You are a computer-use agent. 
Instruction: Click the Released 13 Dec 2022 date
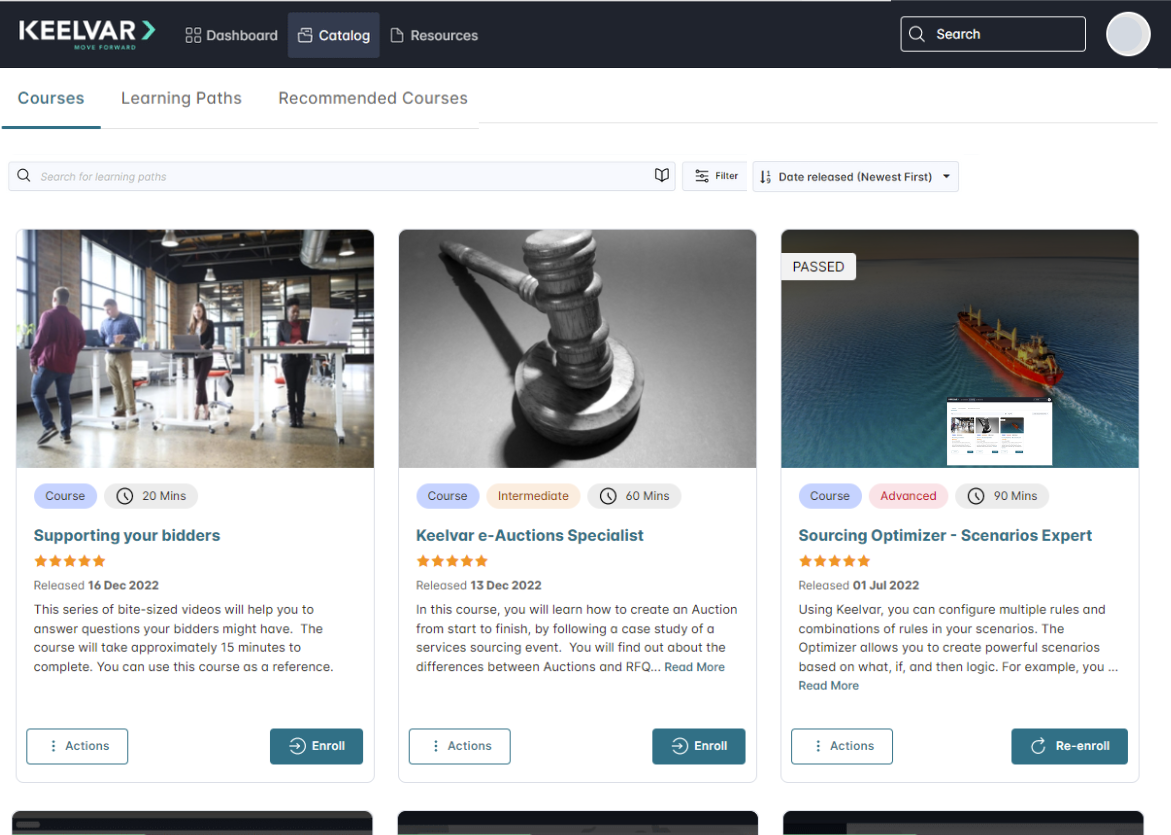(x=479, y=586)
